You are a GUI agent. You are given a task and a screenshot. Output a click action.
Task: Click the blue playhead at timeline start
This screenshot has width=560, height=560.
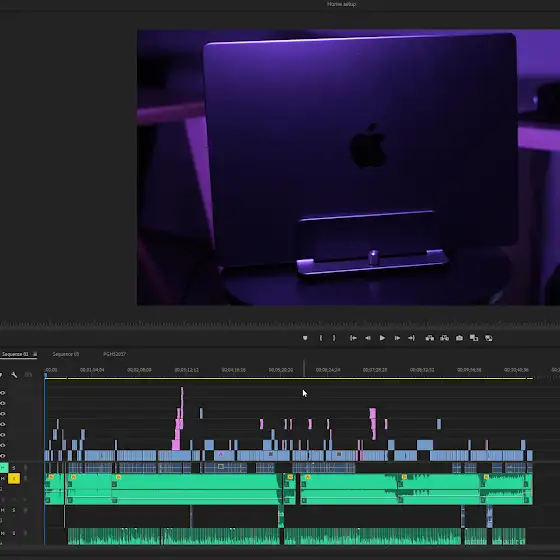coord(46,375)
